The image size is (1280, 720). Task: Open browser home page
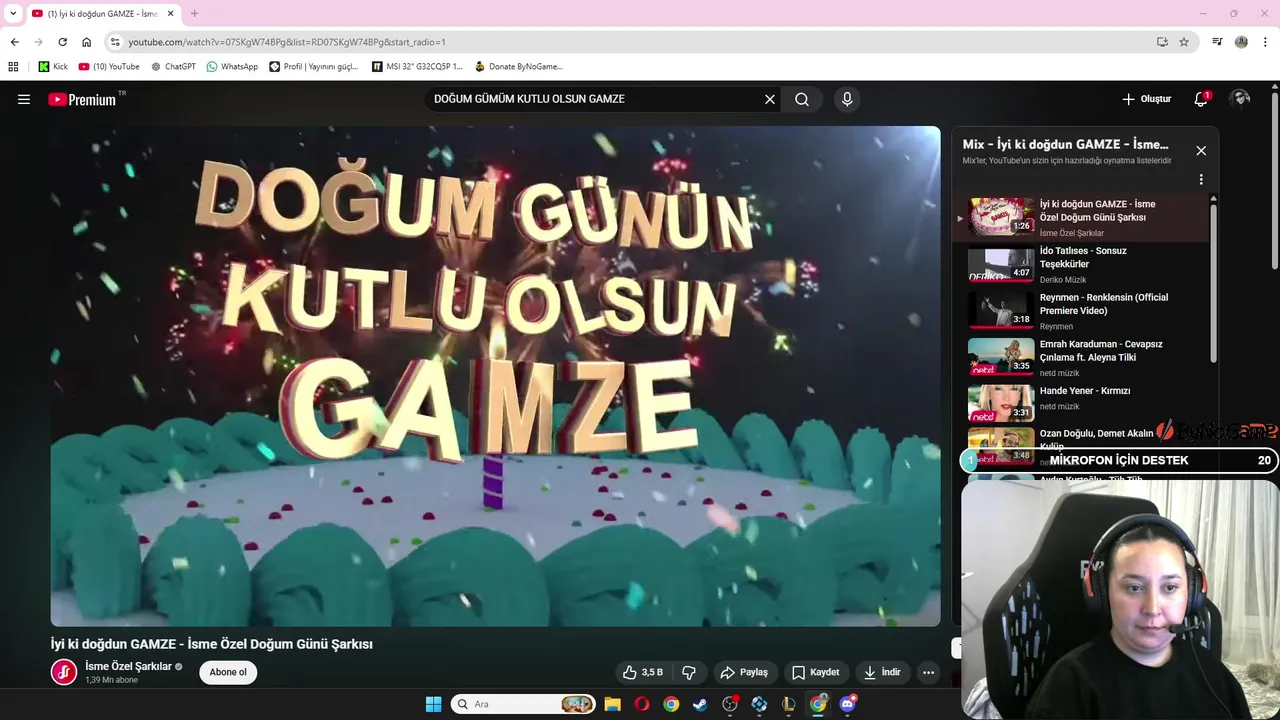(x=87, y=42)
